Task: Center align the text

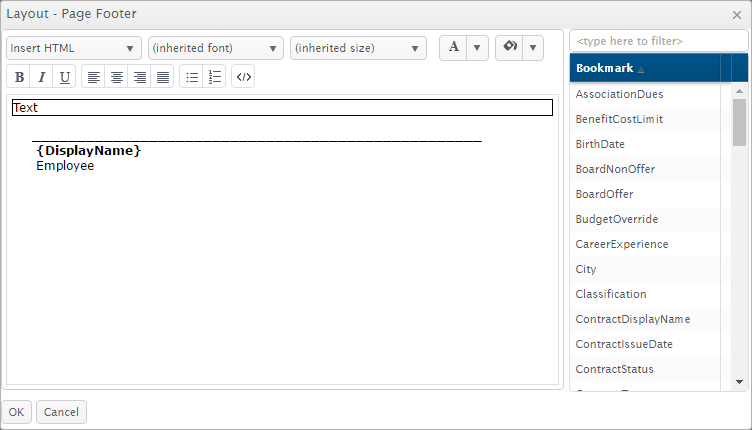Action: tap(117, 77)
